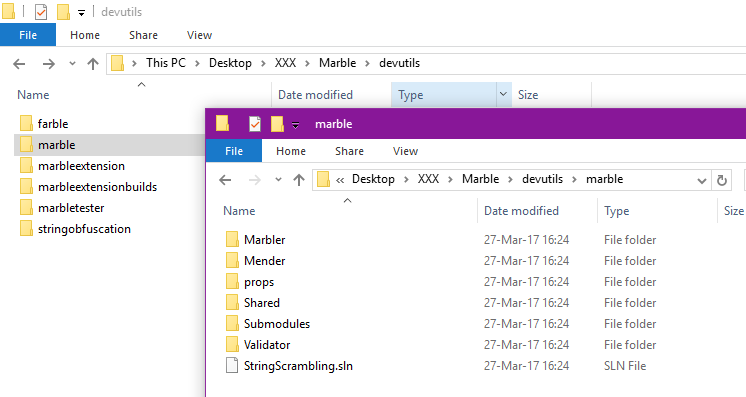746x397 pixels.
Task: Click the Properties checkmark icon in marble title bar
Action: [x=255, y=124]
